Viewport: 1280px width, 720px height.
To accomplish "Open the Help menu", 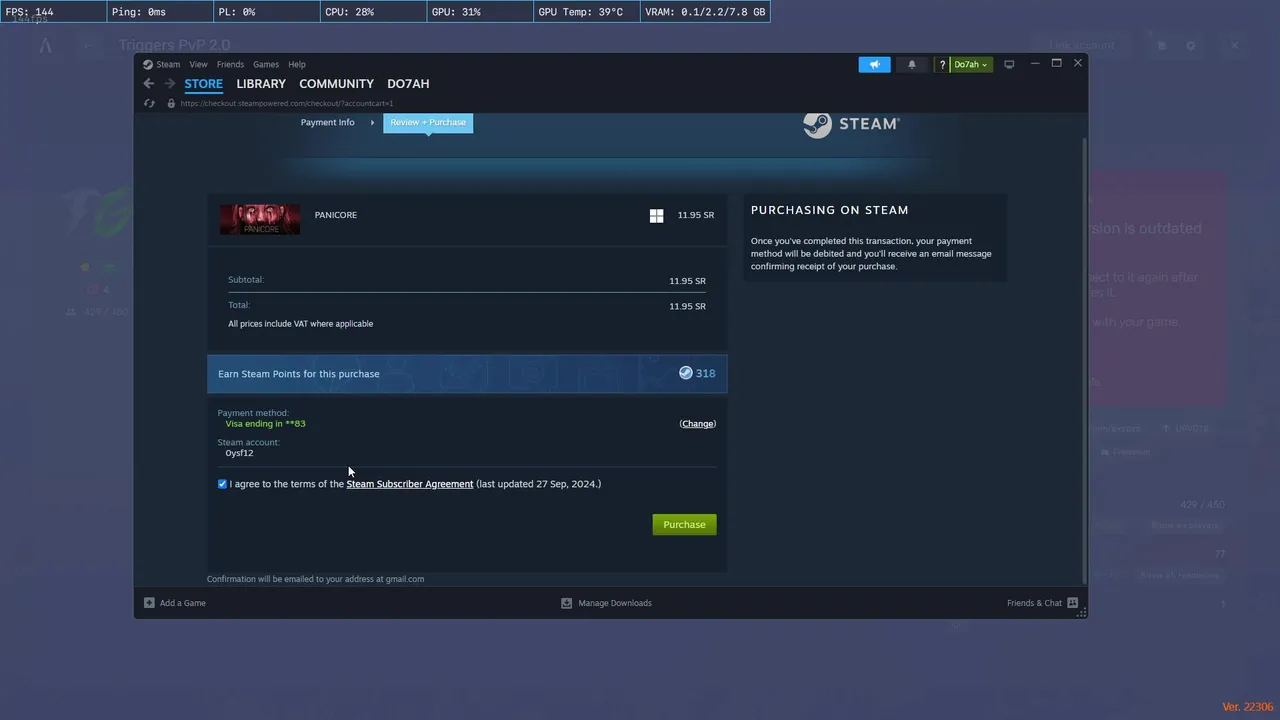I will pos(297,64).
